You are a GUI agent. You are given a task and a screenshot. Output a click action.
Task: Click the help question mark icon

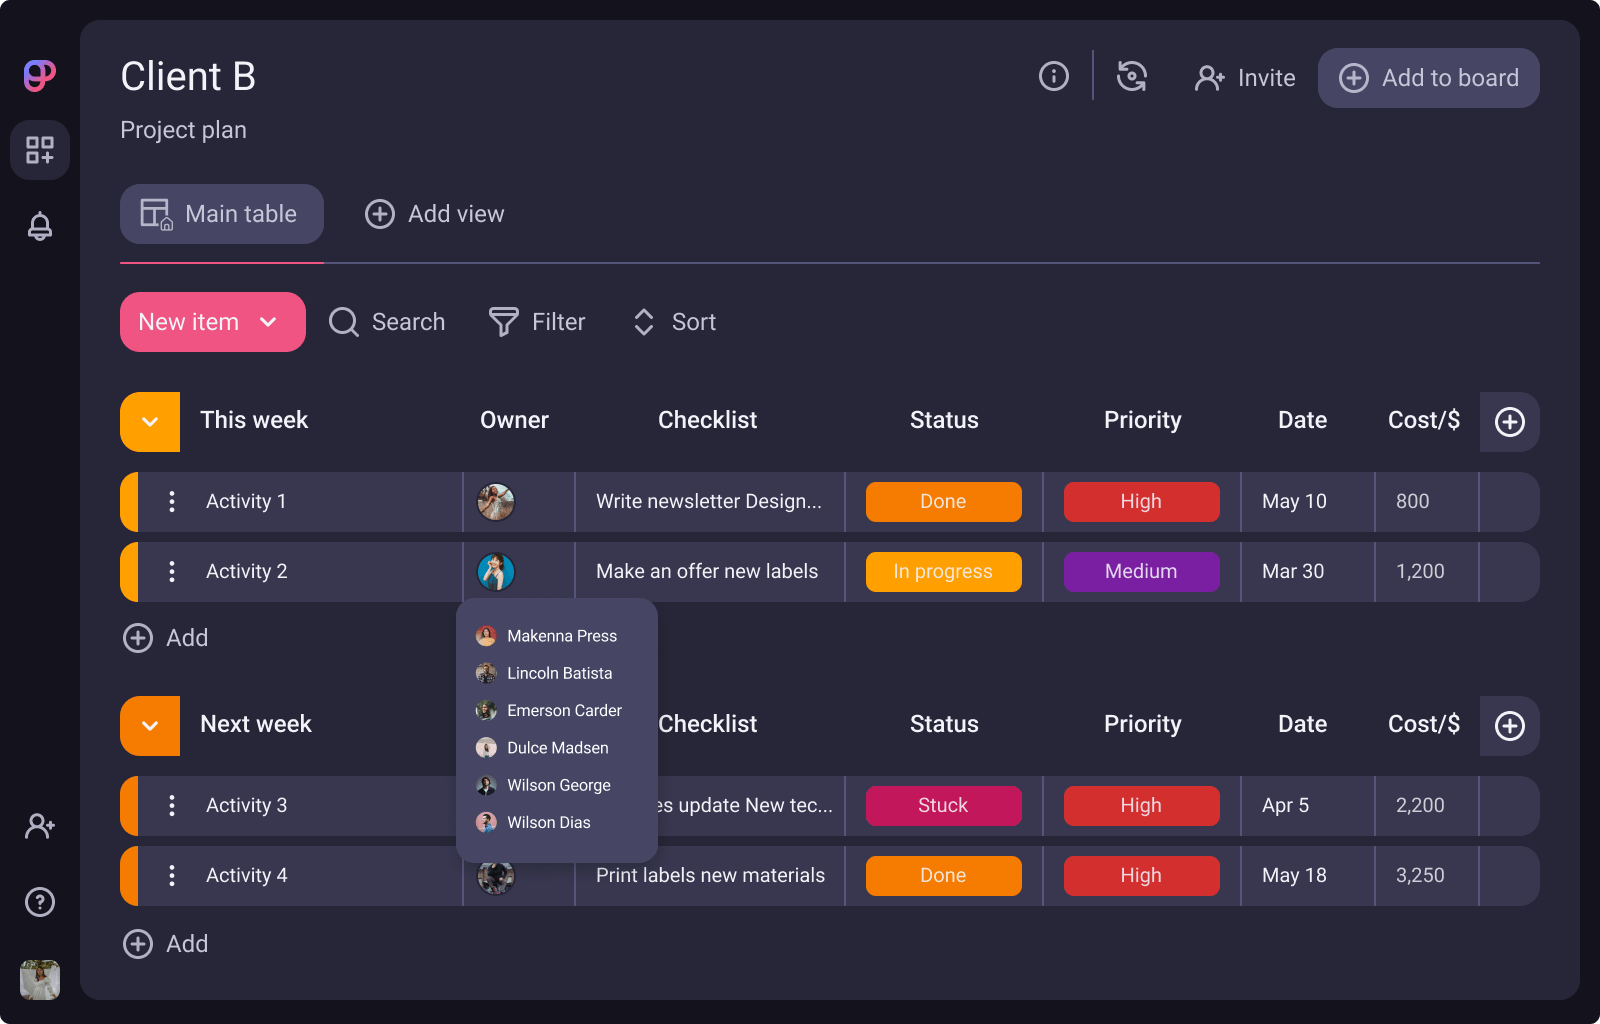(40, 903)
